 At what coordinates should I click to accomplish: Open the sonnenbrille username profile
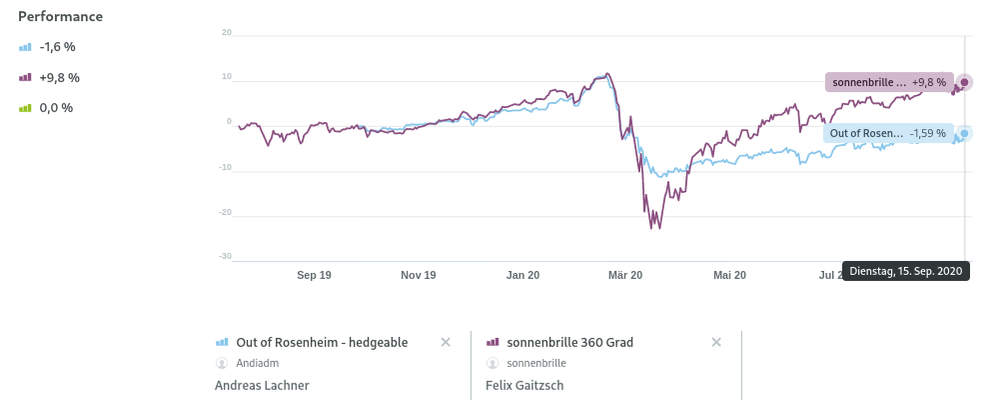[537, 364]
